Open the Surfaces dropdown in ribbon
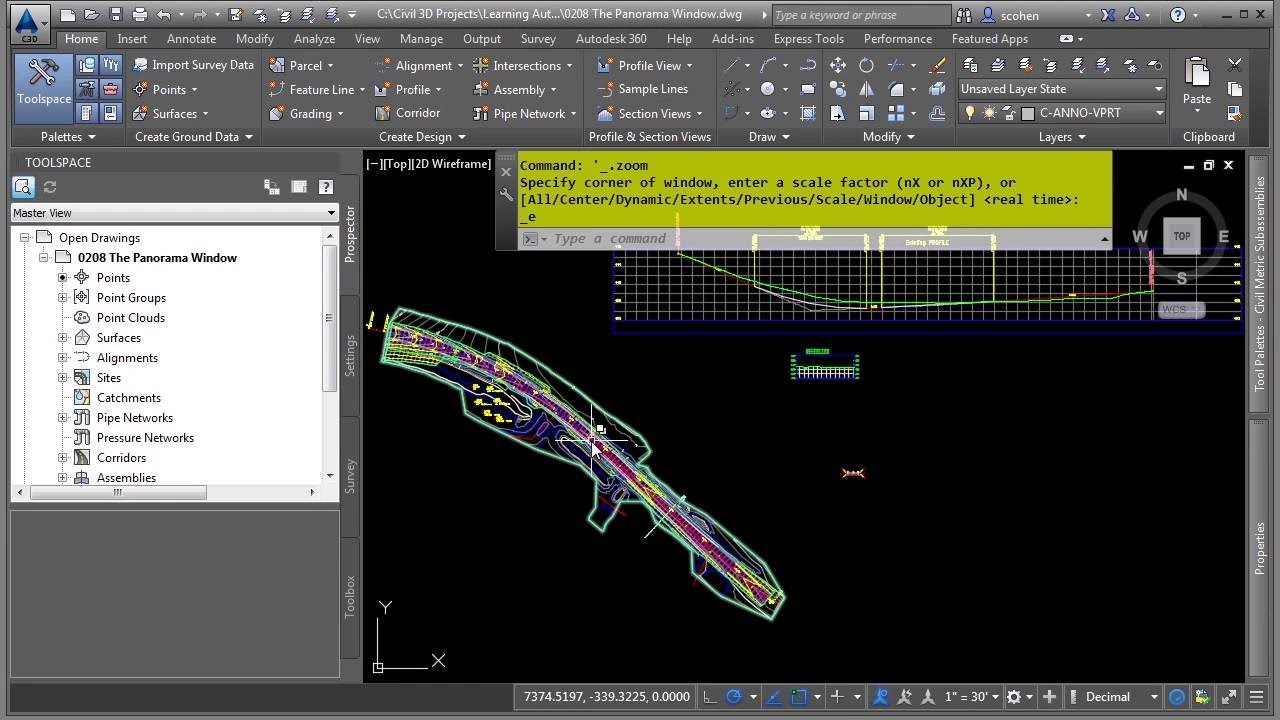 (171, 113)
